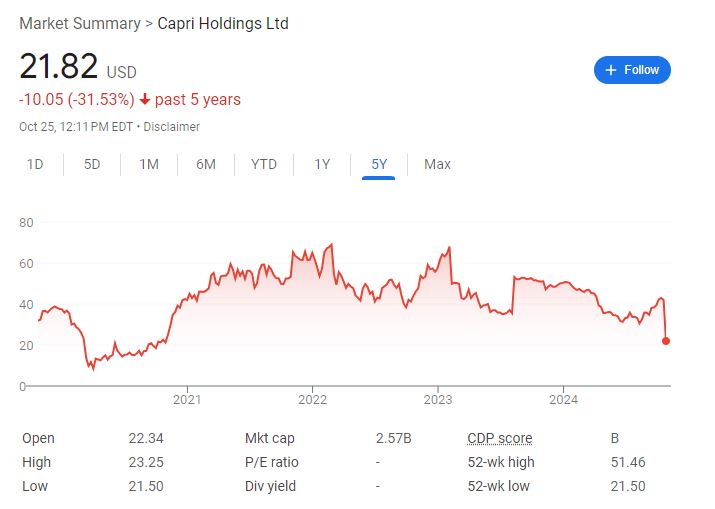The width and height of the screenshot is (715, 509).
Task: Show the Max time range
Action: pyautogui.click(x=437, y=164)
